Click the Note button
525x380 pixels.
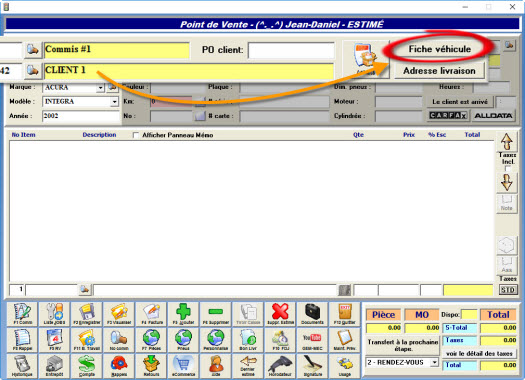pos(507,203)
